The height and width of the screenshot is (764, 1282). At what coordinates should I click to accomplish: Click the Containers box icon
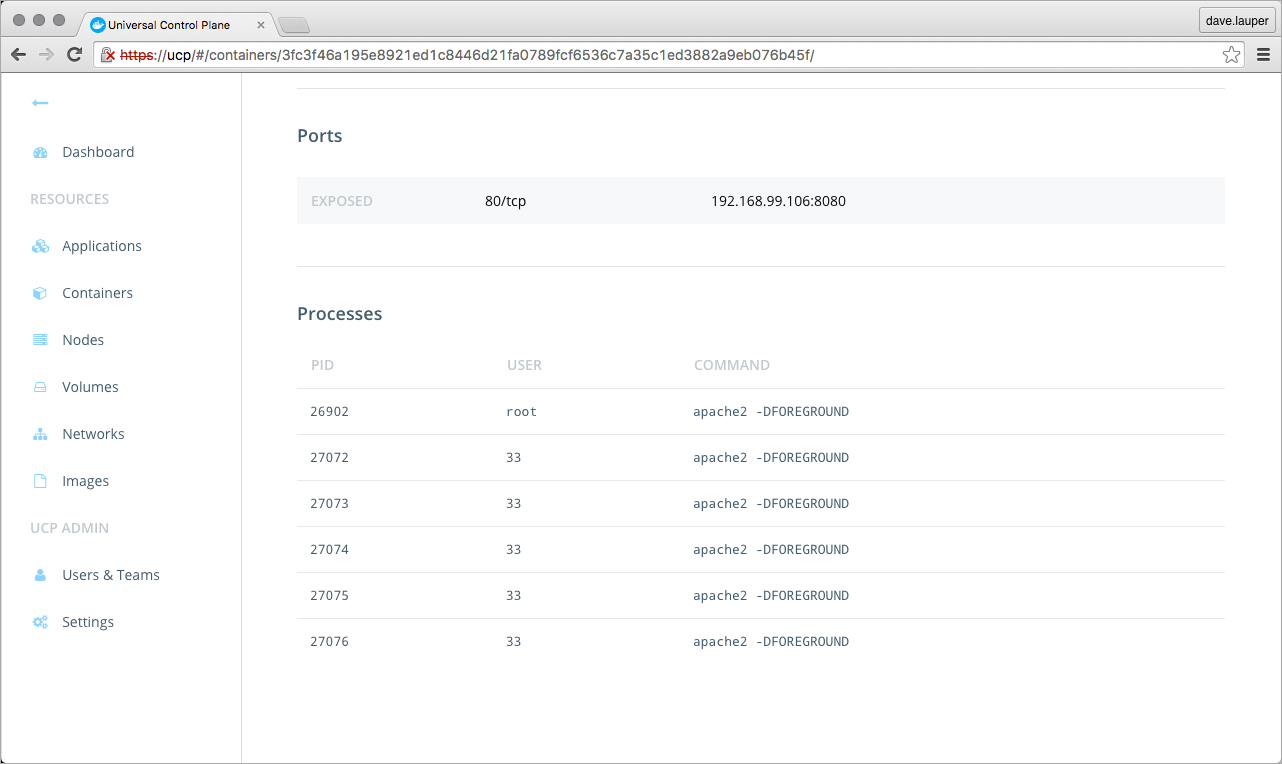(x=40, y=293)
